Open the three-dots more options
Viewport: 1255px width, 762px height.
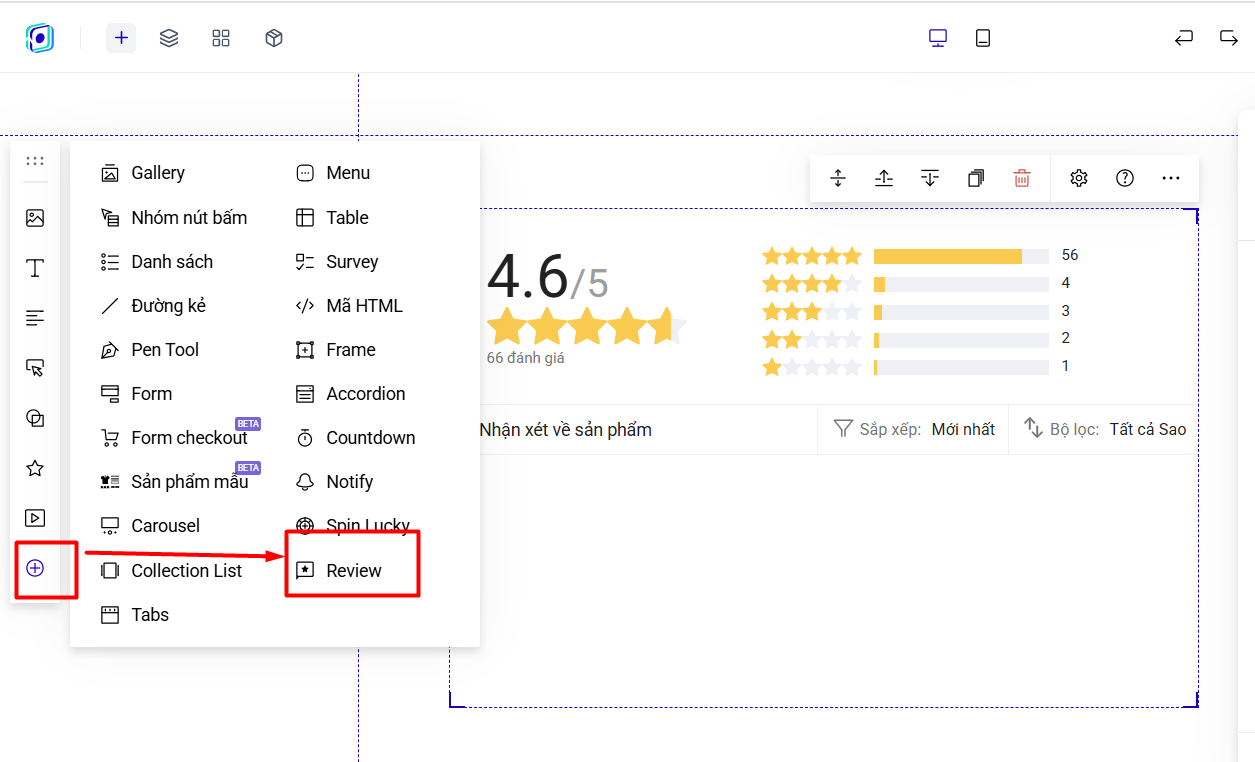pyautogui.click(x=1171, y=178)
